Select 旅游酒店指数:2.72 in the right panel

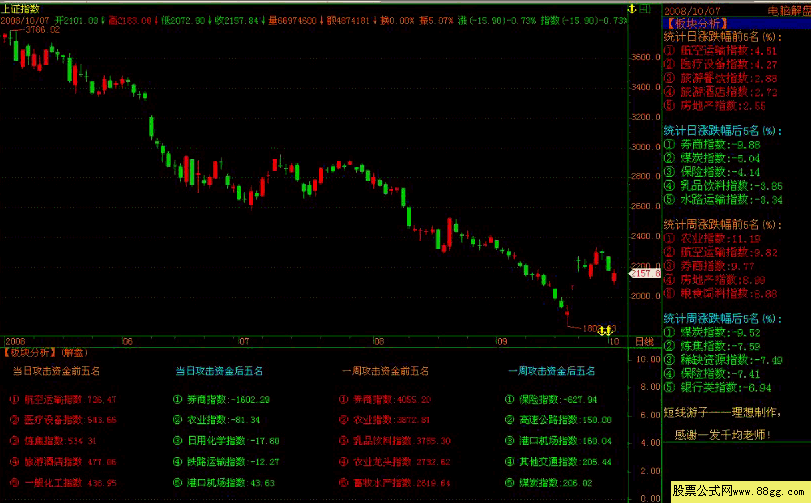(720, 92)
